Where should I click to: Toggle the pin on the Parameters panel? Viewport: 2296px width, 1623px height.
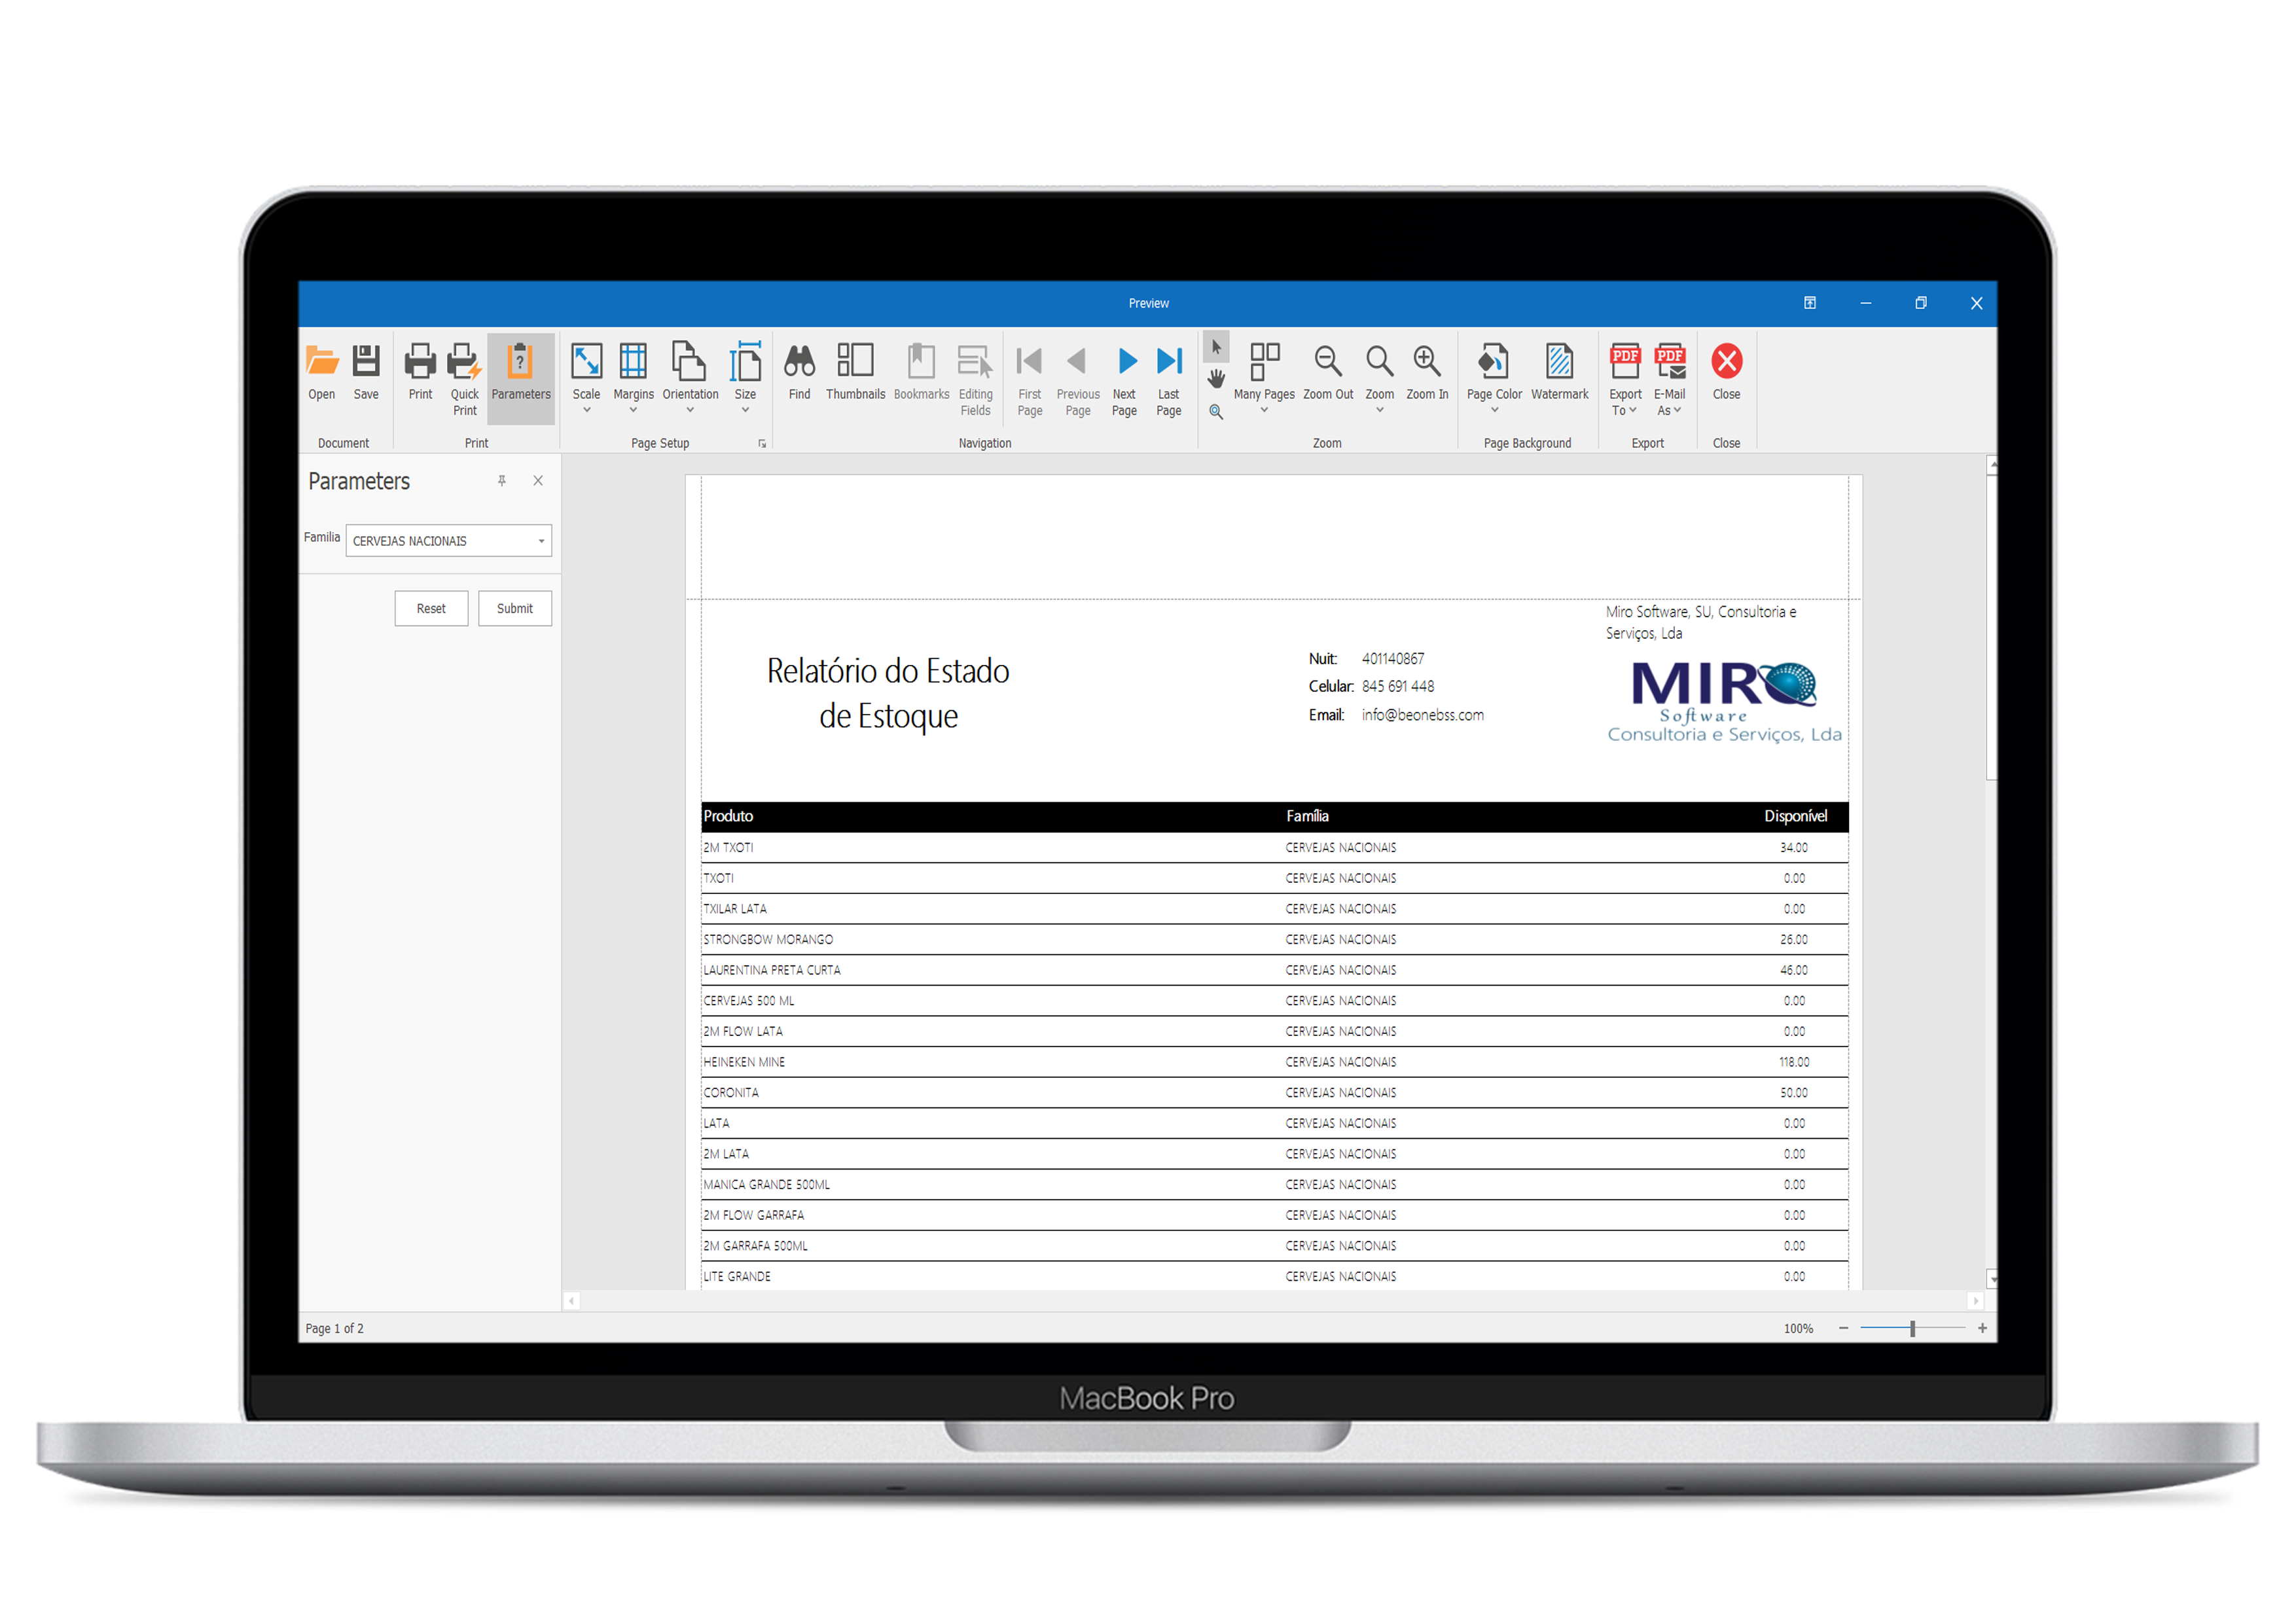coord(502,481)
